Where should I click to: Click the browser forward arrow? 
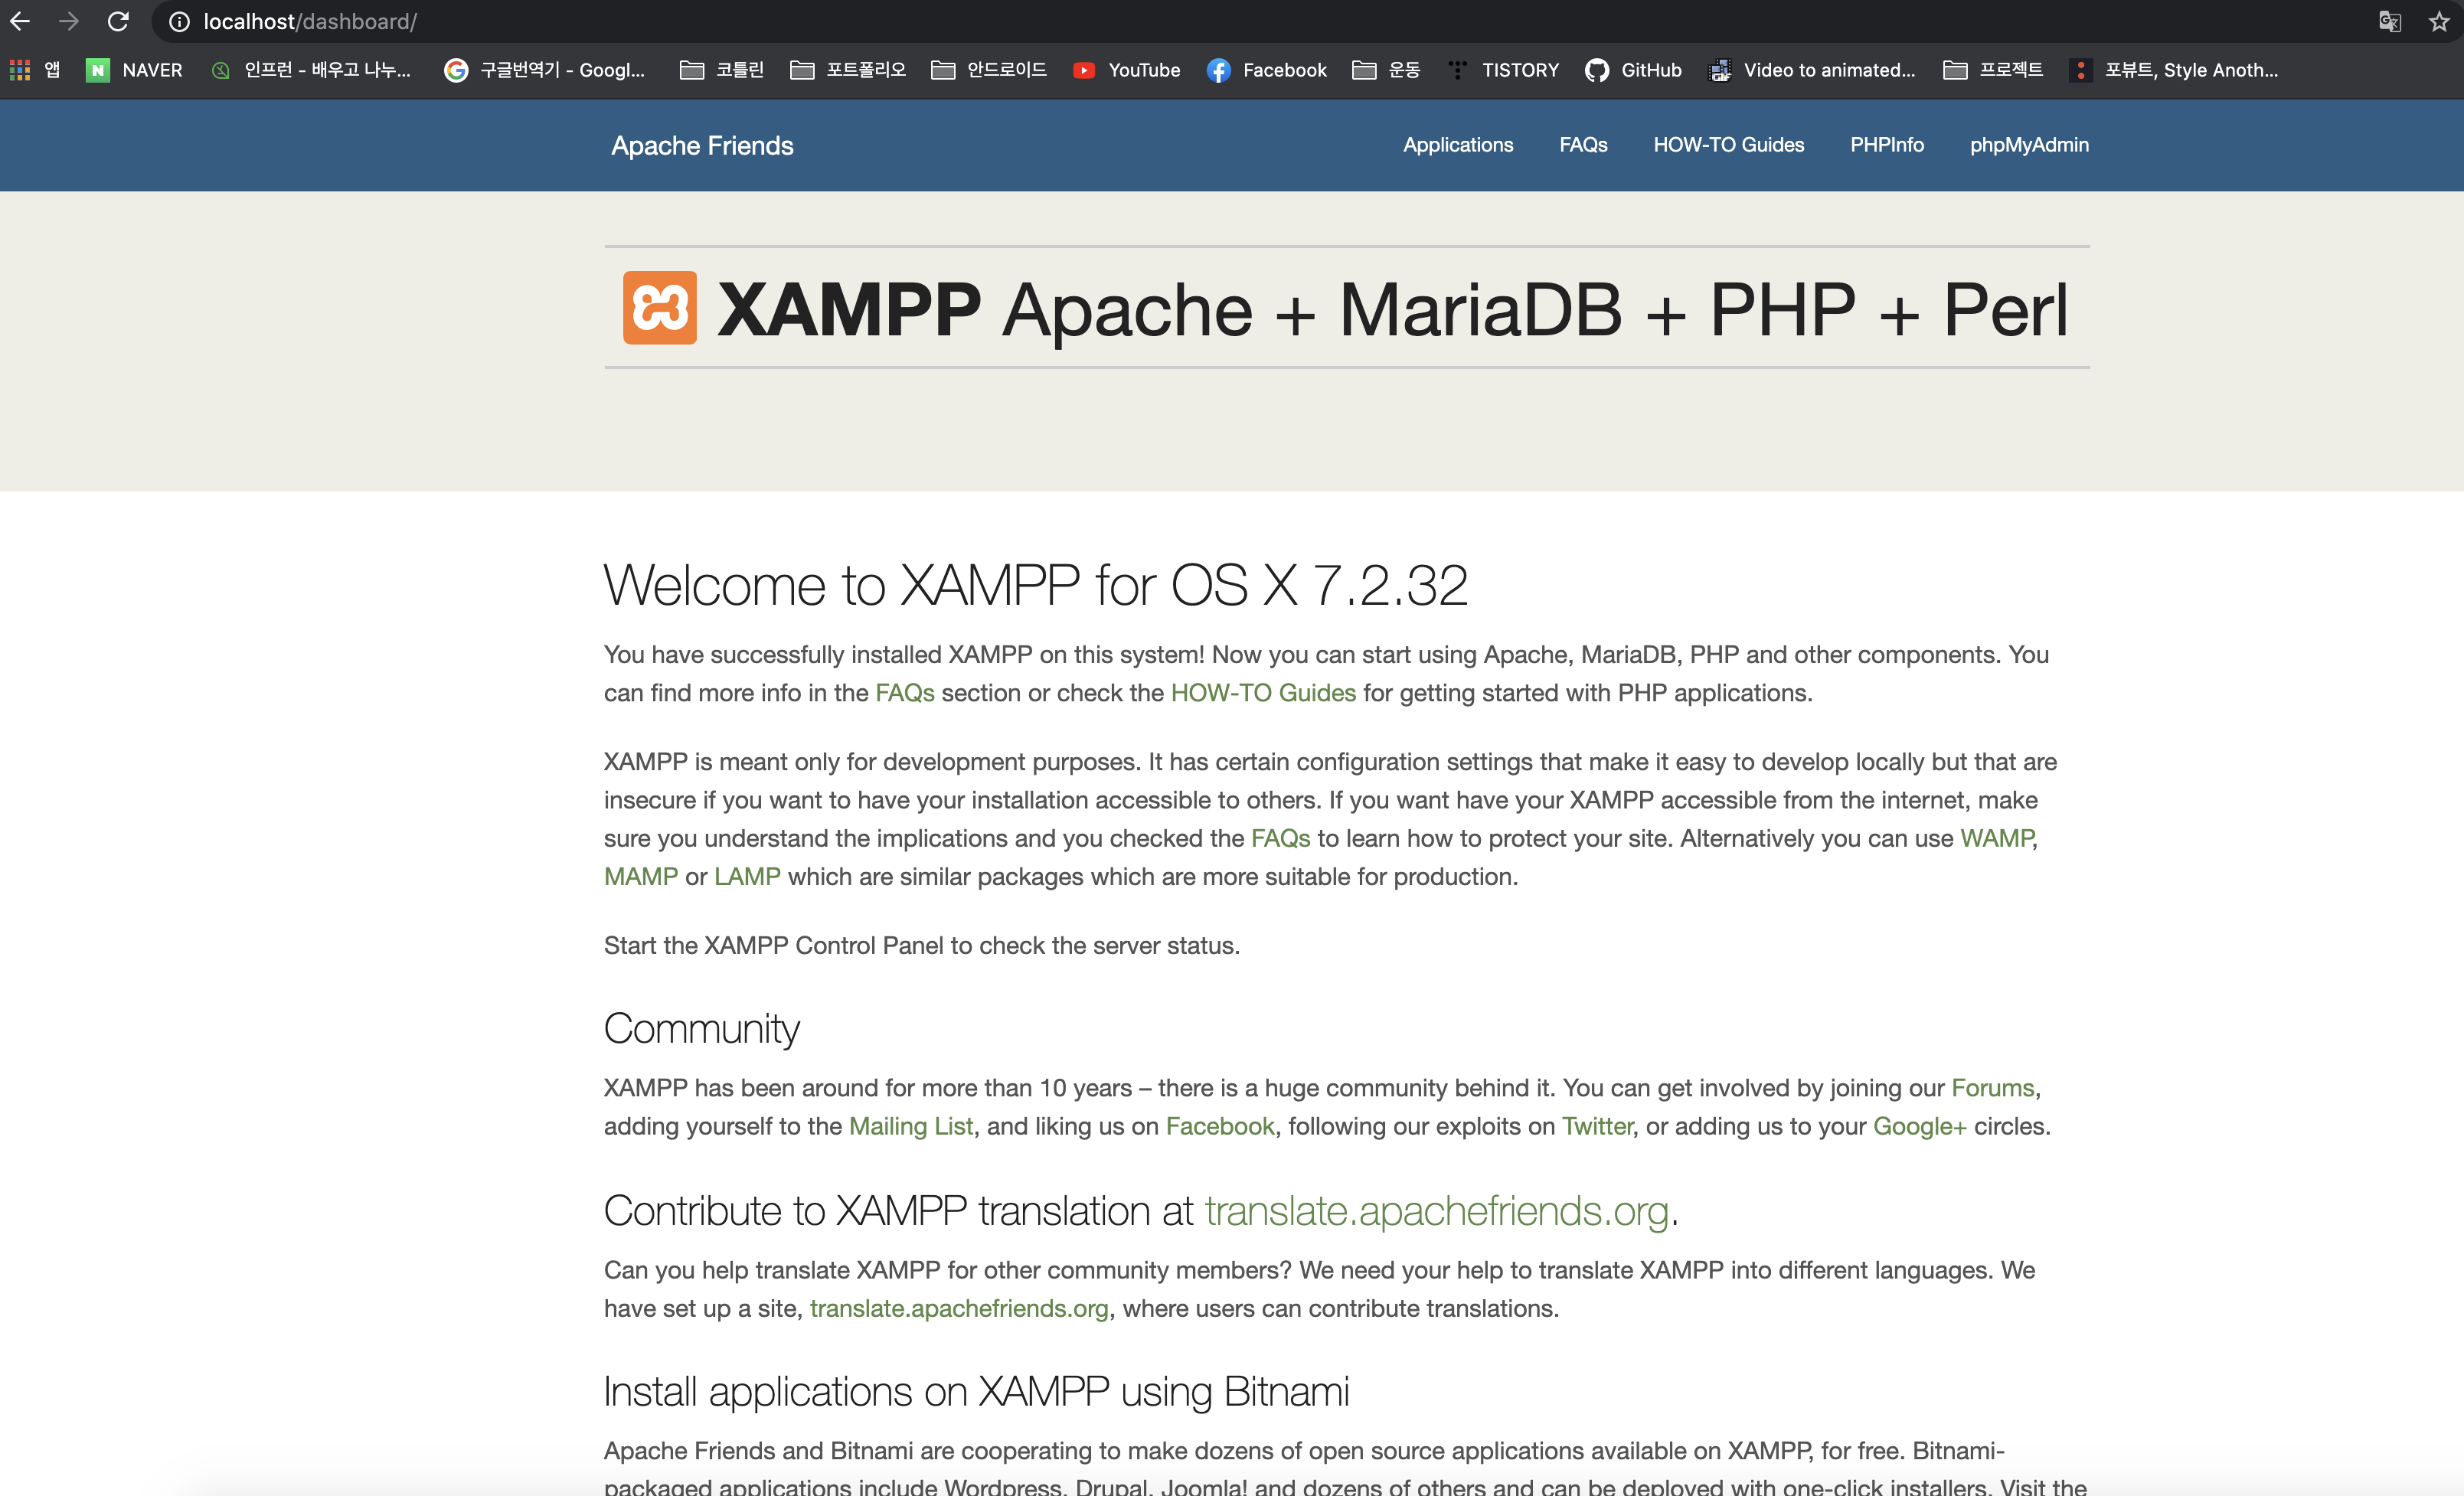click(x=68, y=21)
